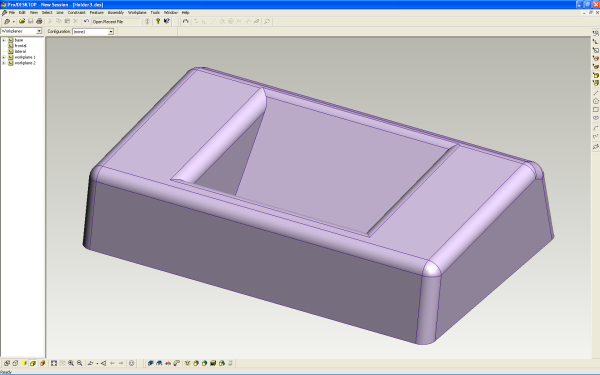Expand the base workplane tree node
Viewport: 600px width, 375px height.
(x=4, y=40)
